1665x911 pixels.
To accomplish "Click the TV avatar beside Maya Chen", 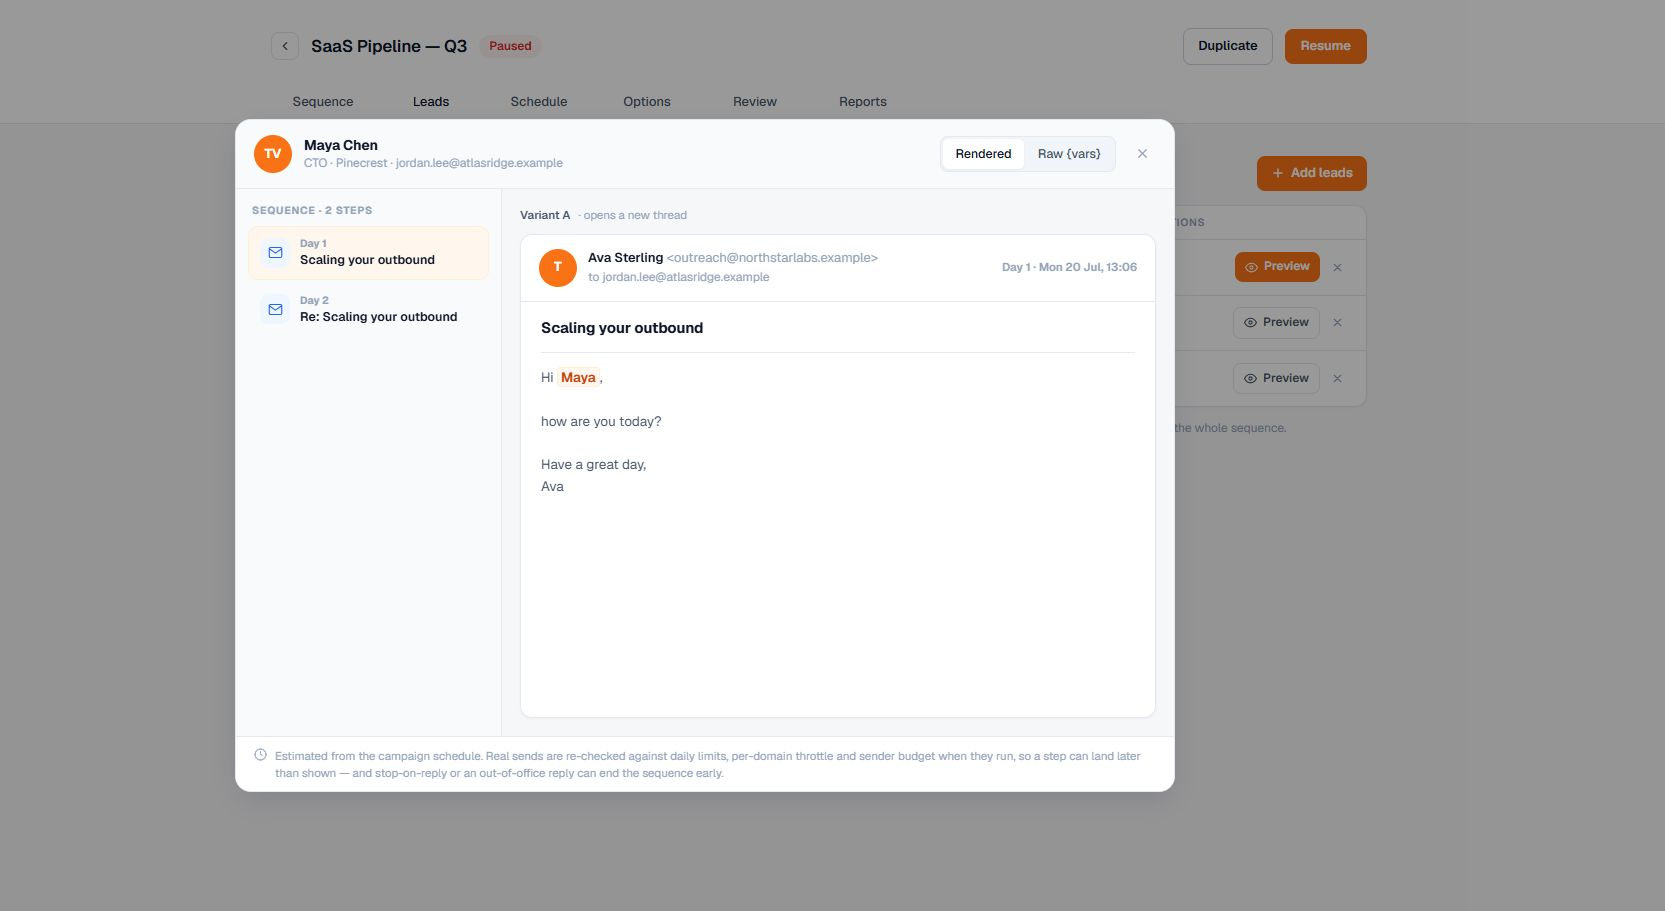I will coord(273,154).
